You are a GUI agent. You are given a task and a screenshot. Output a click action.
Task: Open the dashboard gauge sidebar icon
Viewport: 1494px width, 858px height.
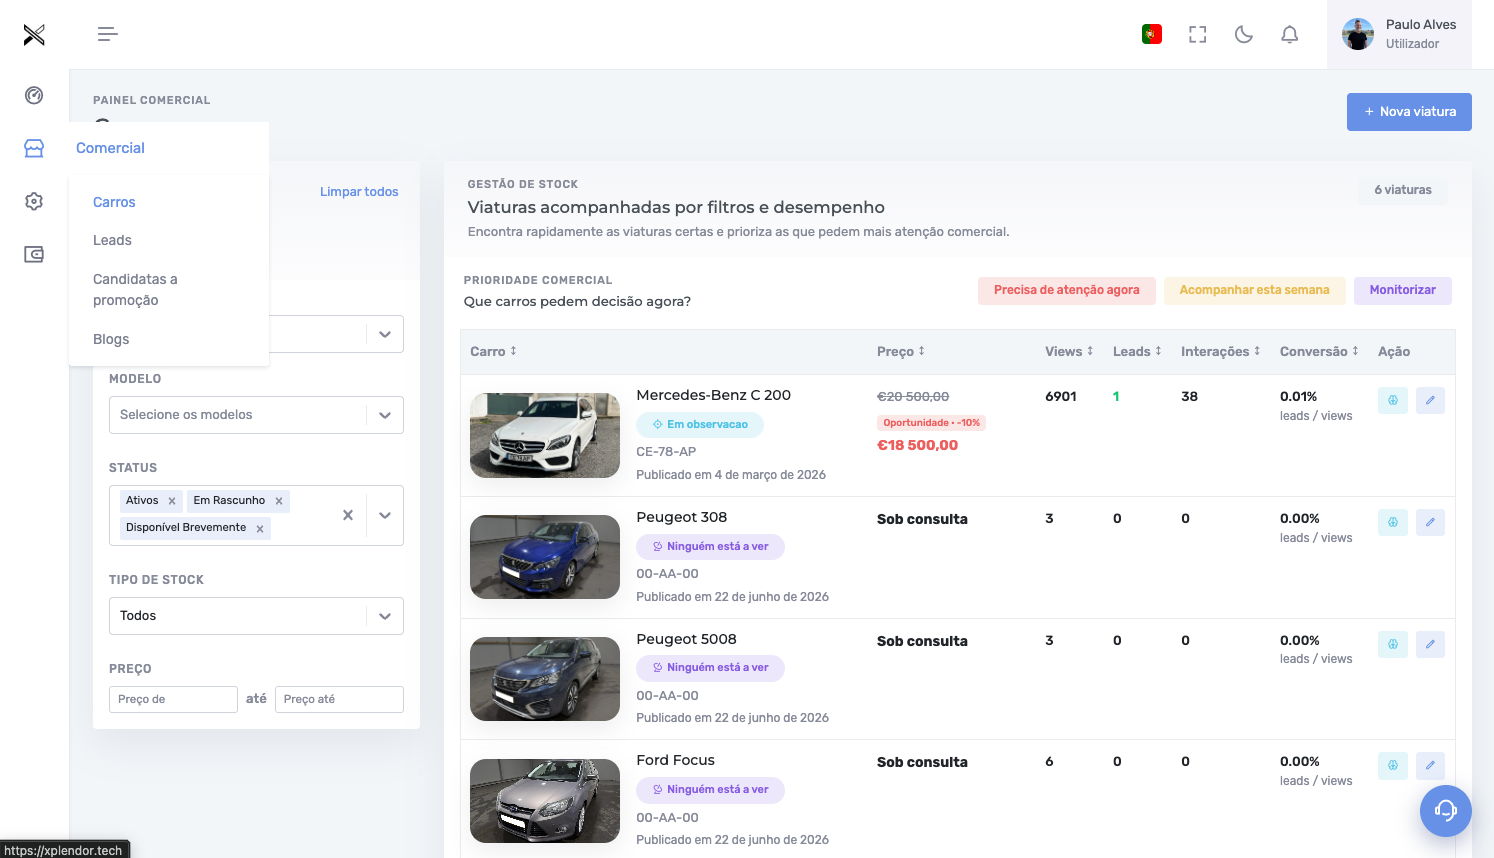coord(34,95)
